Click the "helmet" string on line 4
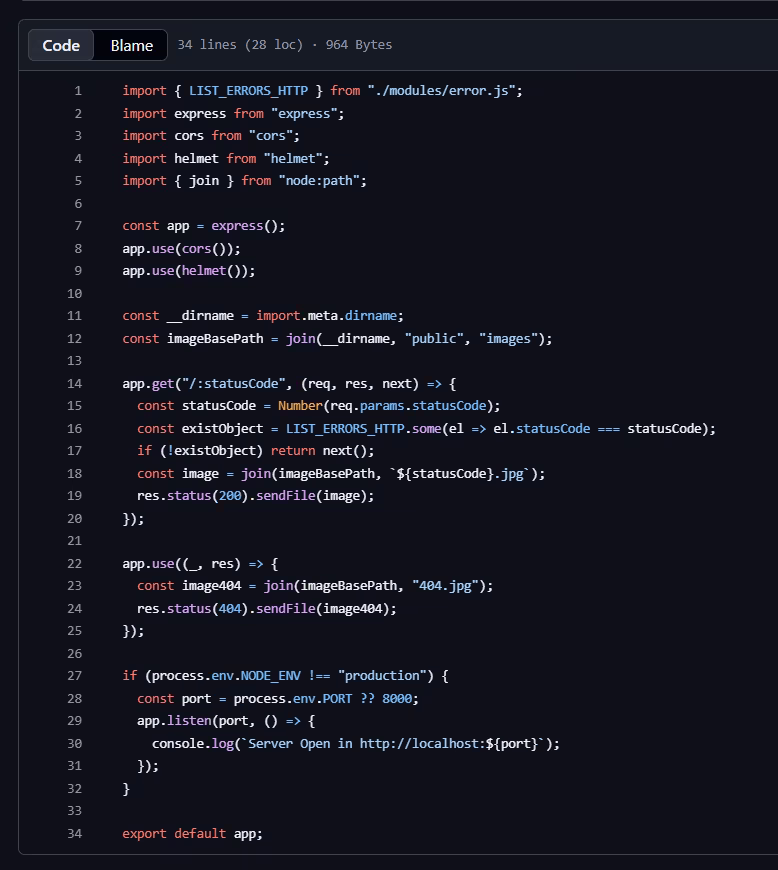778x870 pixels. (x=293, y=158)
